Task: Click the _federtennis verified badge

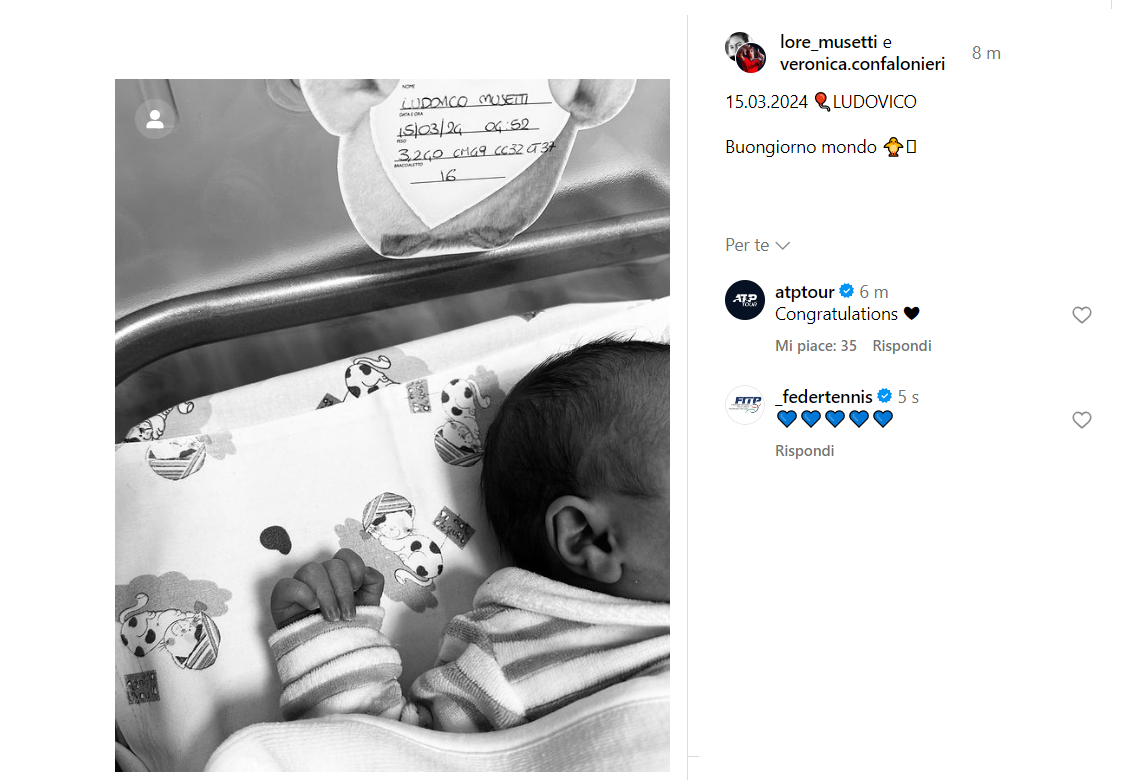Action: tap(884, 396)
